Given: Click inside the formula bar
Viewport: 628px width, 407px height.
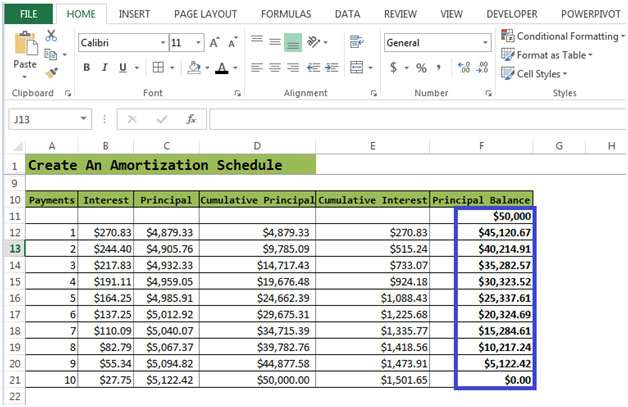Looking at the screenshot, I should (417, 119).
